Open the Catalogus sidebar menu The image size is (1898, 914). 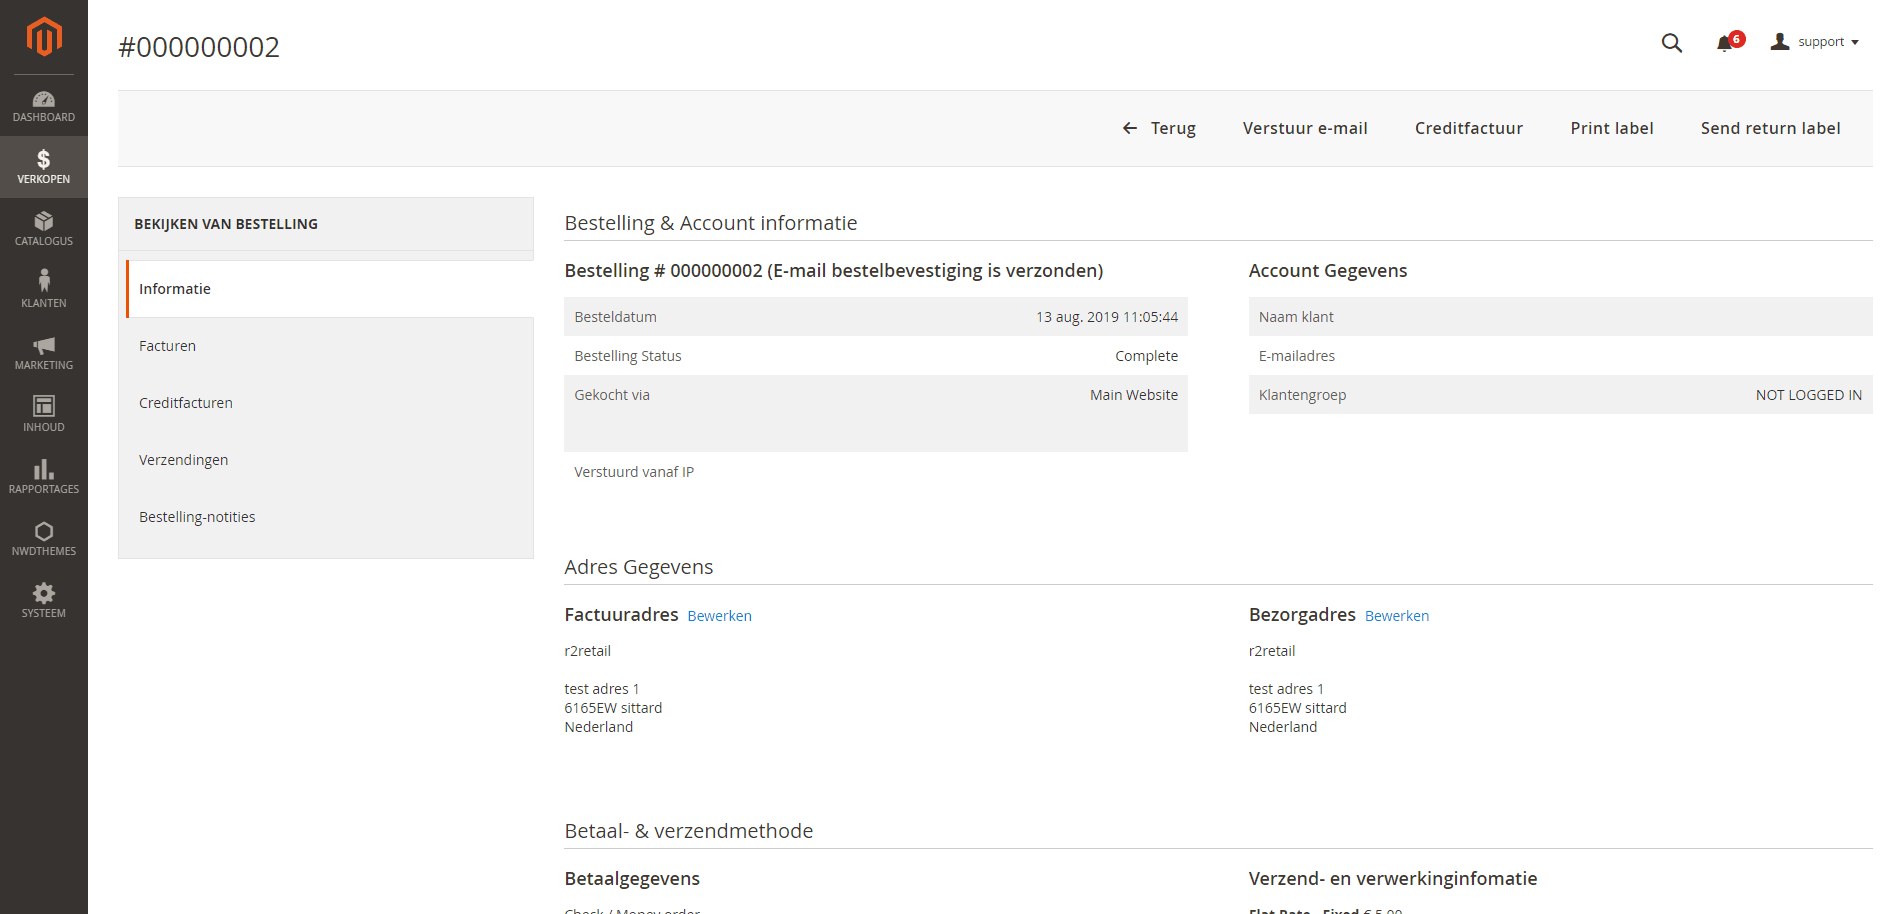(x=44, y=229)
